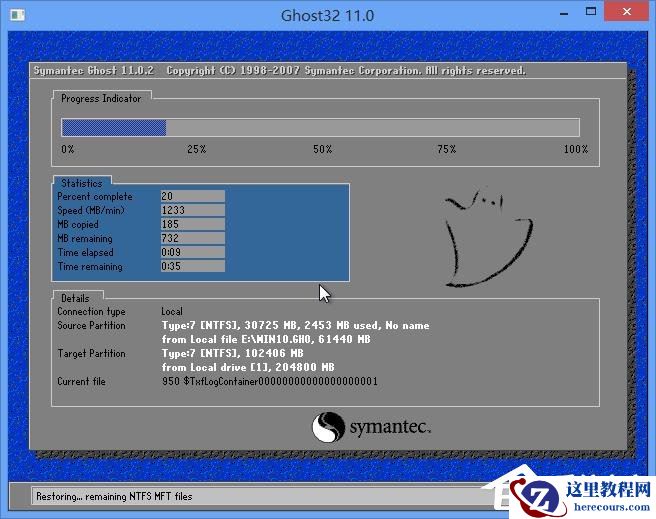Viewport: 656px width, 519px height.
Task: Click the Time remaining label
Action: pos(90,266)
